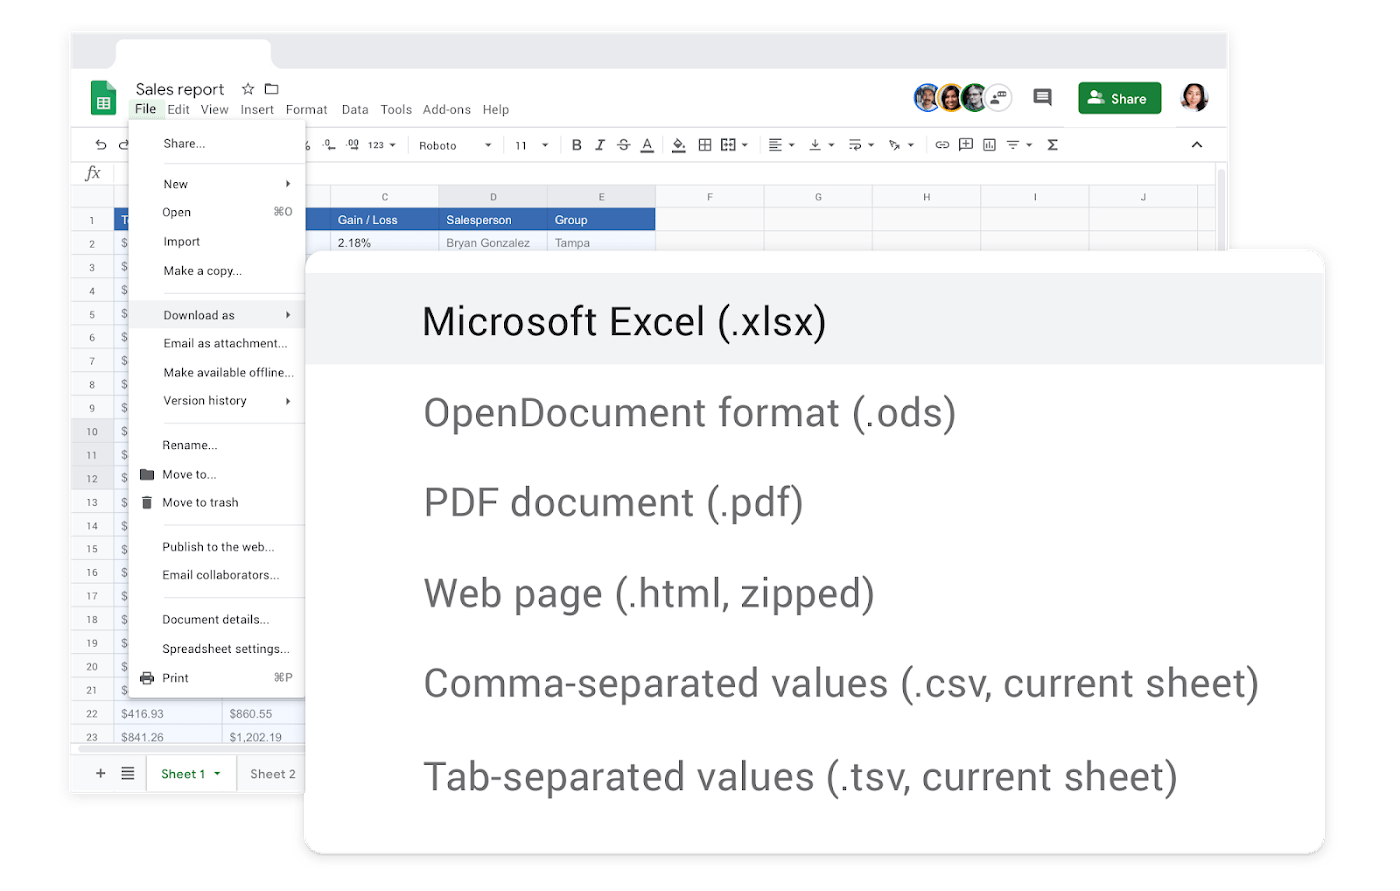This screenshot has width=1400, height=891.
Task: Open the Roboto font dropdown
Action: 455,146
